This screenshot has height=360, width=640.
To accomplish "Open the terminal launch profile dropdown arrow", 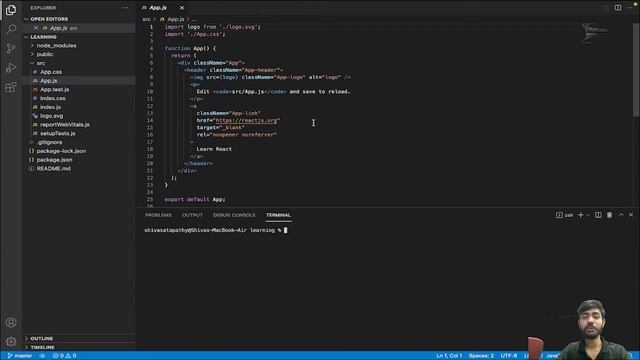I will 588,215.
